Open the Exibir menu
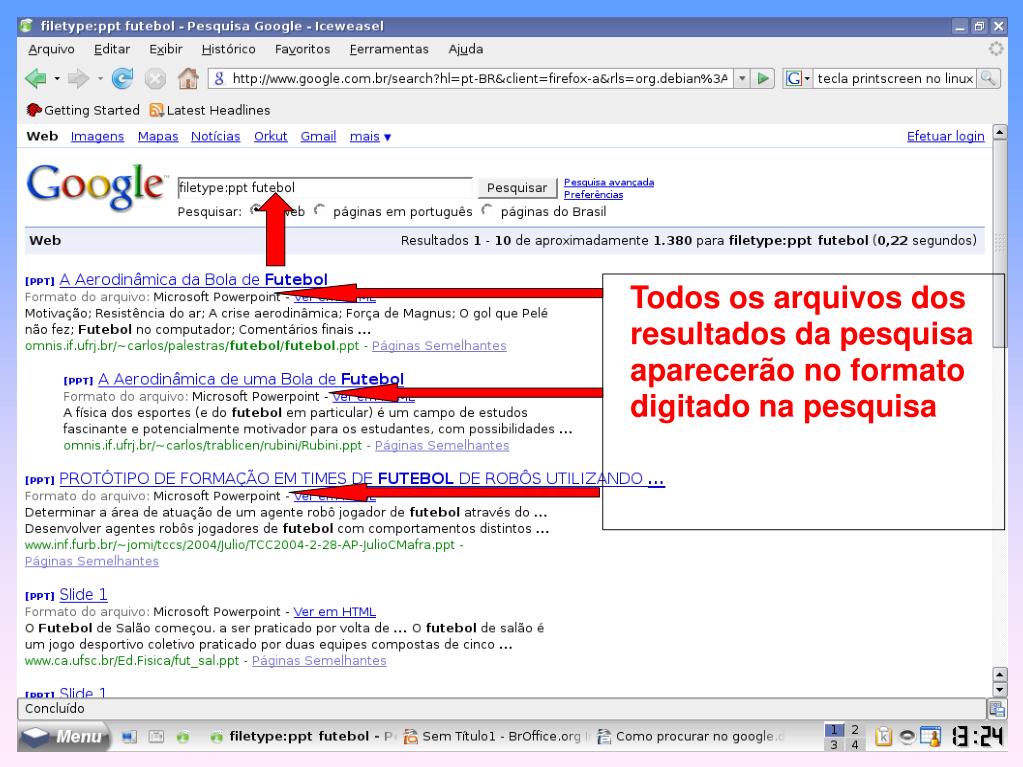Image resolution: width=1023 pixels, height=767 pixels. click(166, 49)
